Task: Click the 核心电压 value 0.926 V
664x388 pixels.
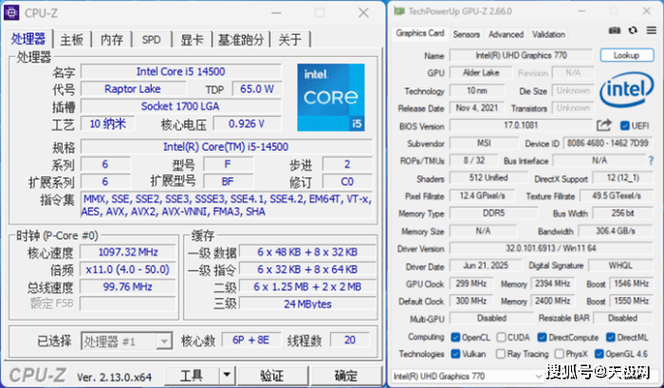Action: coord(246,124)
